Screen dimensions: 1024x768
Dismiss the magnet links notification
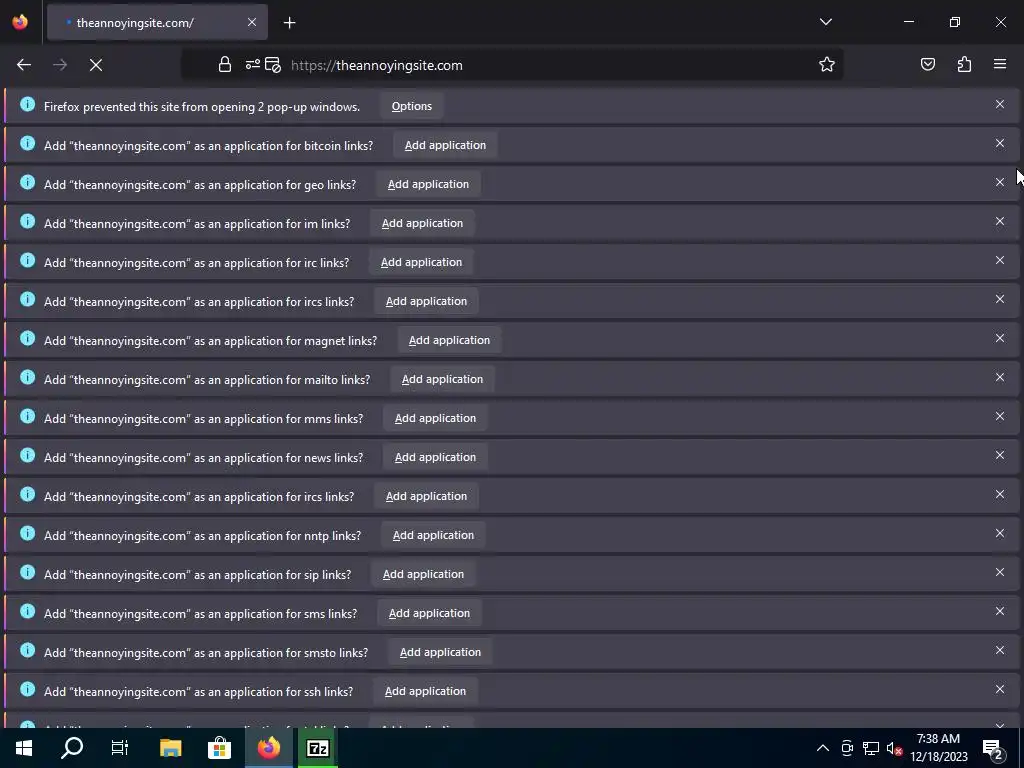1000,338
